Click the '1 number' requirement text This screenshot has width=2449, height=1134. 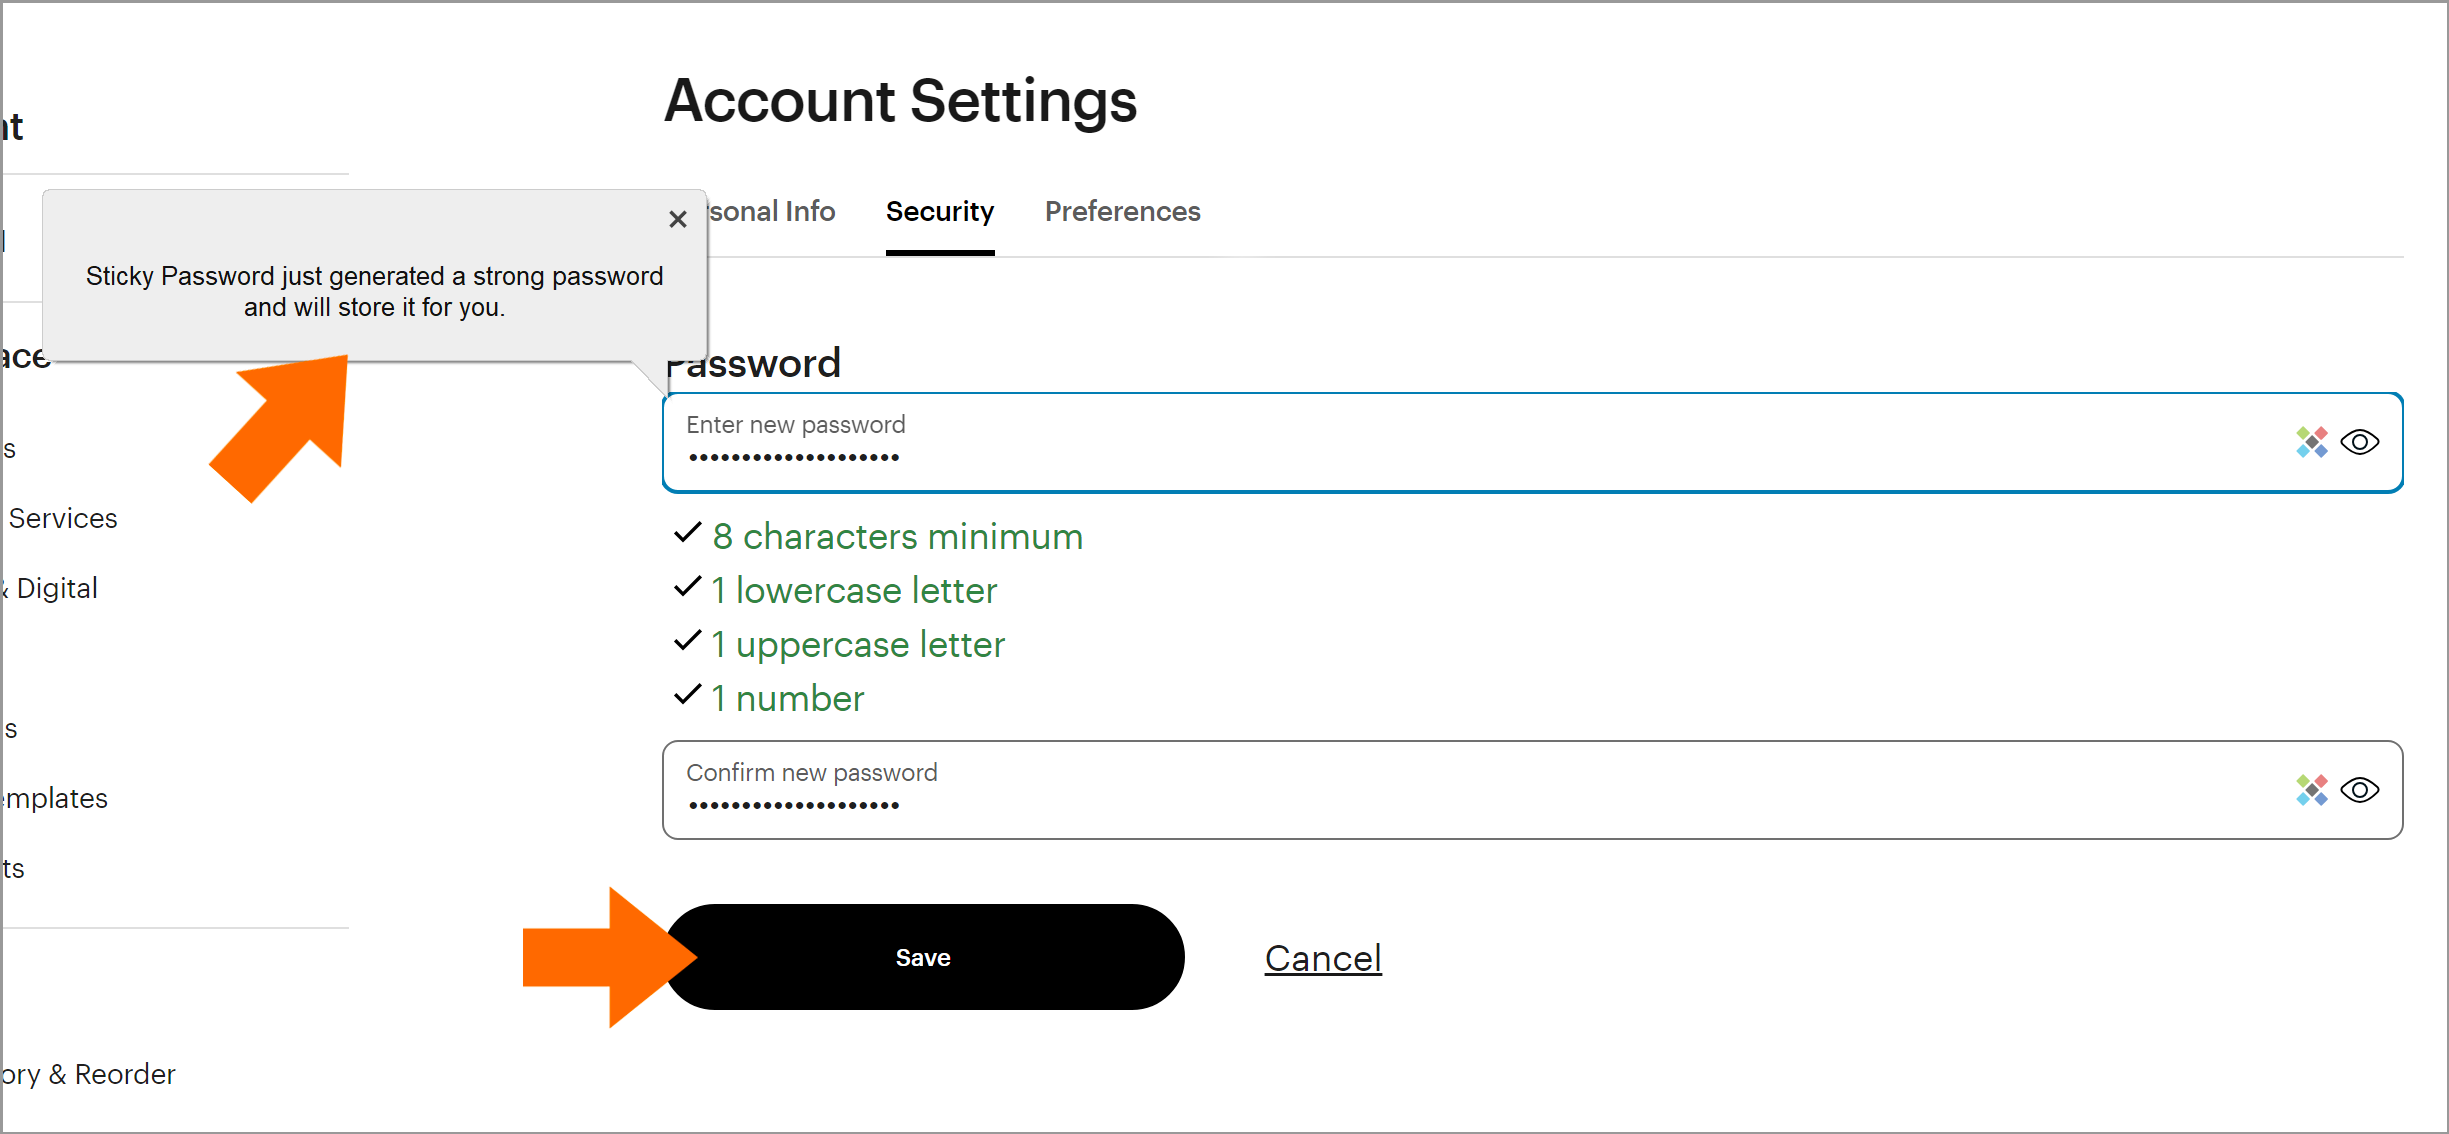coord(788,699)
